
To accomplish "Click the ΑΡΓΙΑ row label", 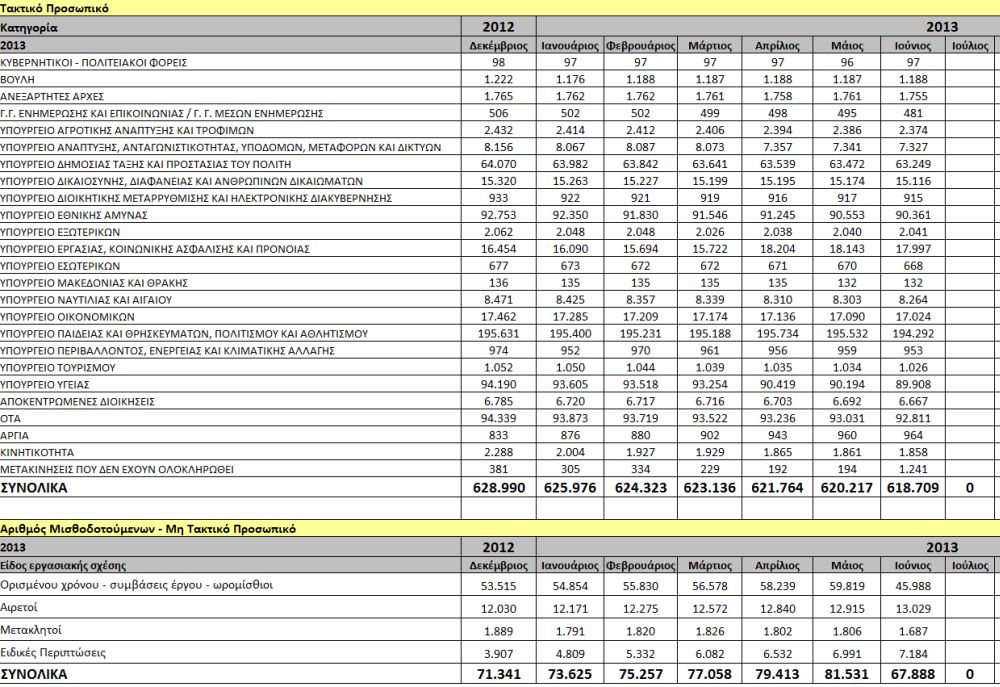I will 16,436.
